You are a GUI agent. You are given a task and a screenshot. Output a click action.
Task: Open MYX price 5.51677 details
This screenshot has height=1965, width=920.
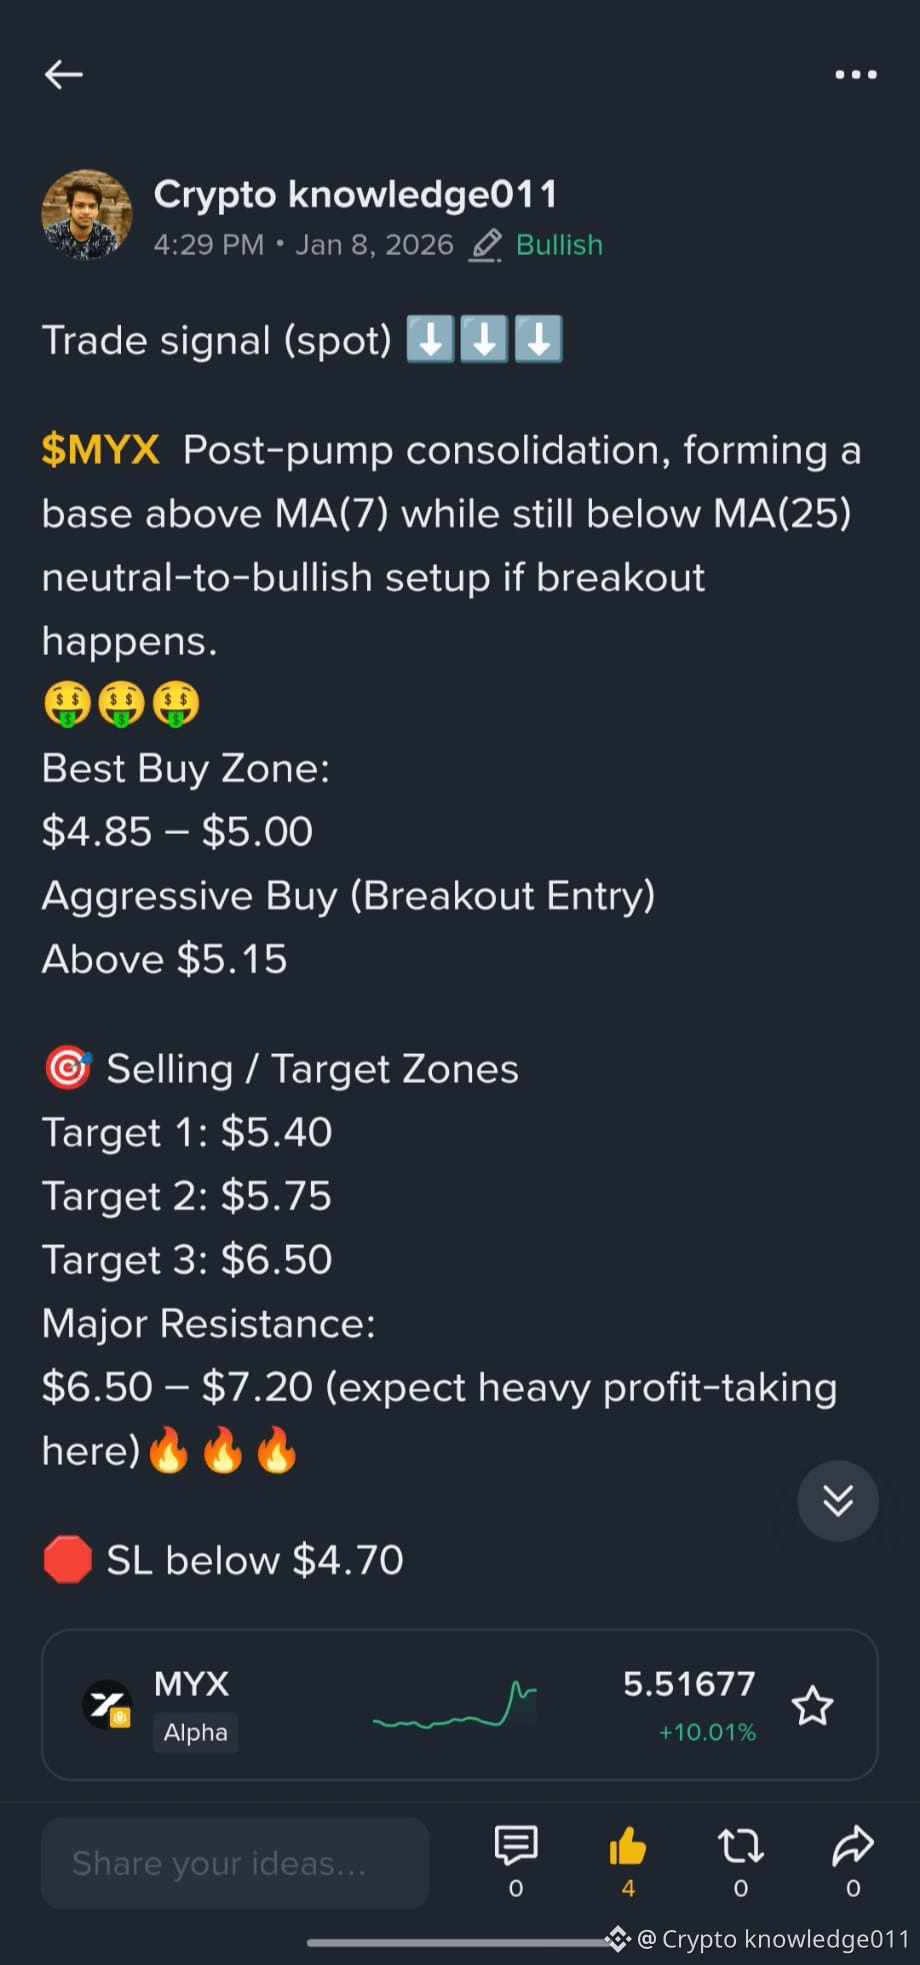(689, 1684)
